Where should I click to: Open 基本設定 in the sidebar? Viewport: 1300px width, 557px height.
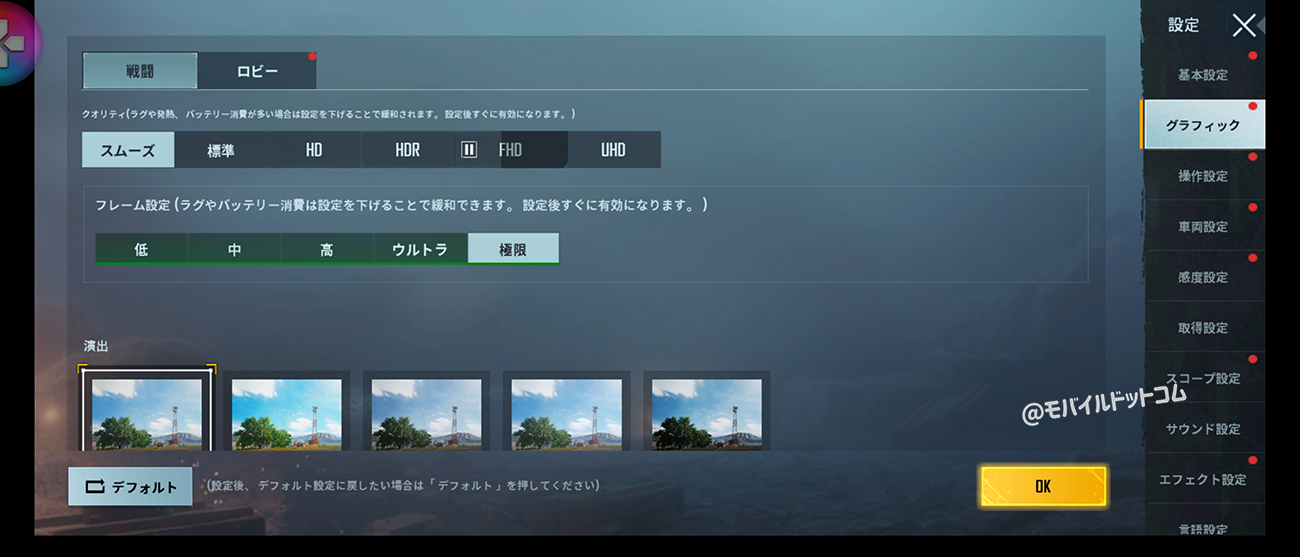(x=1202, y=75)
